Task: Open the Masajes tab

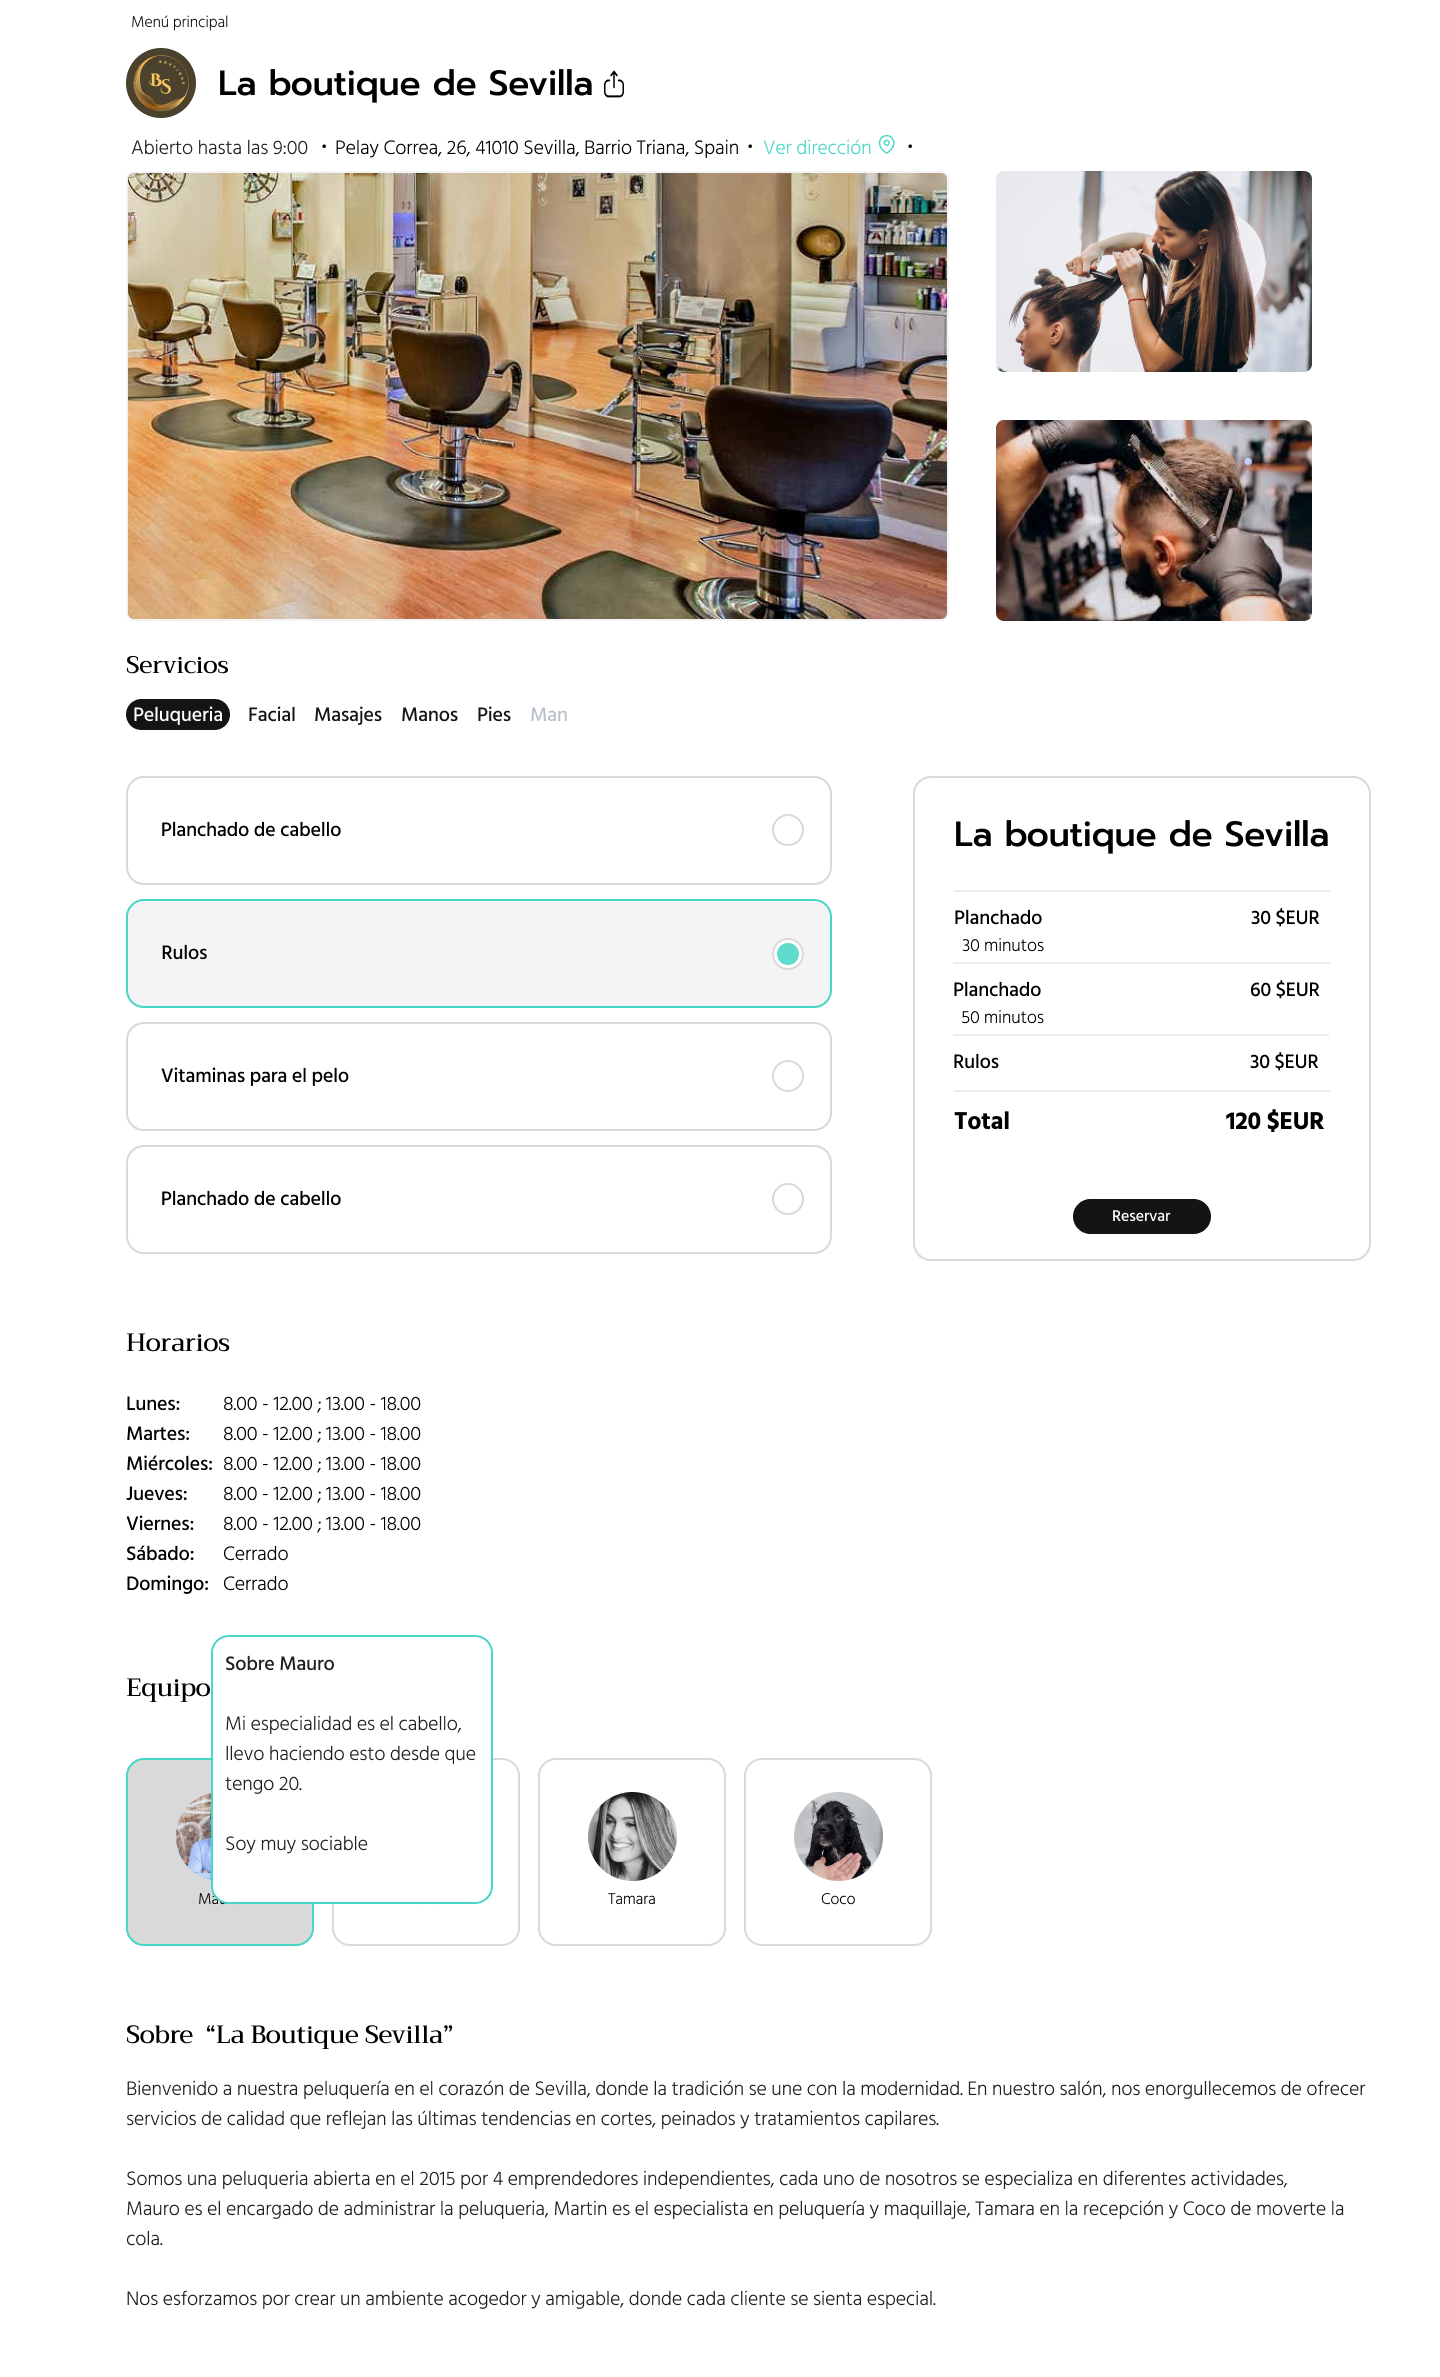Action: (x=348, y=715)
